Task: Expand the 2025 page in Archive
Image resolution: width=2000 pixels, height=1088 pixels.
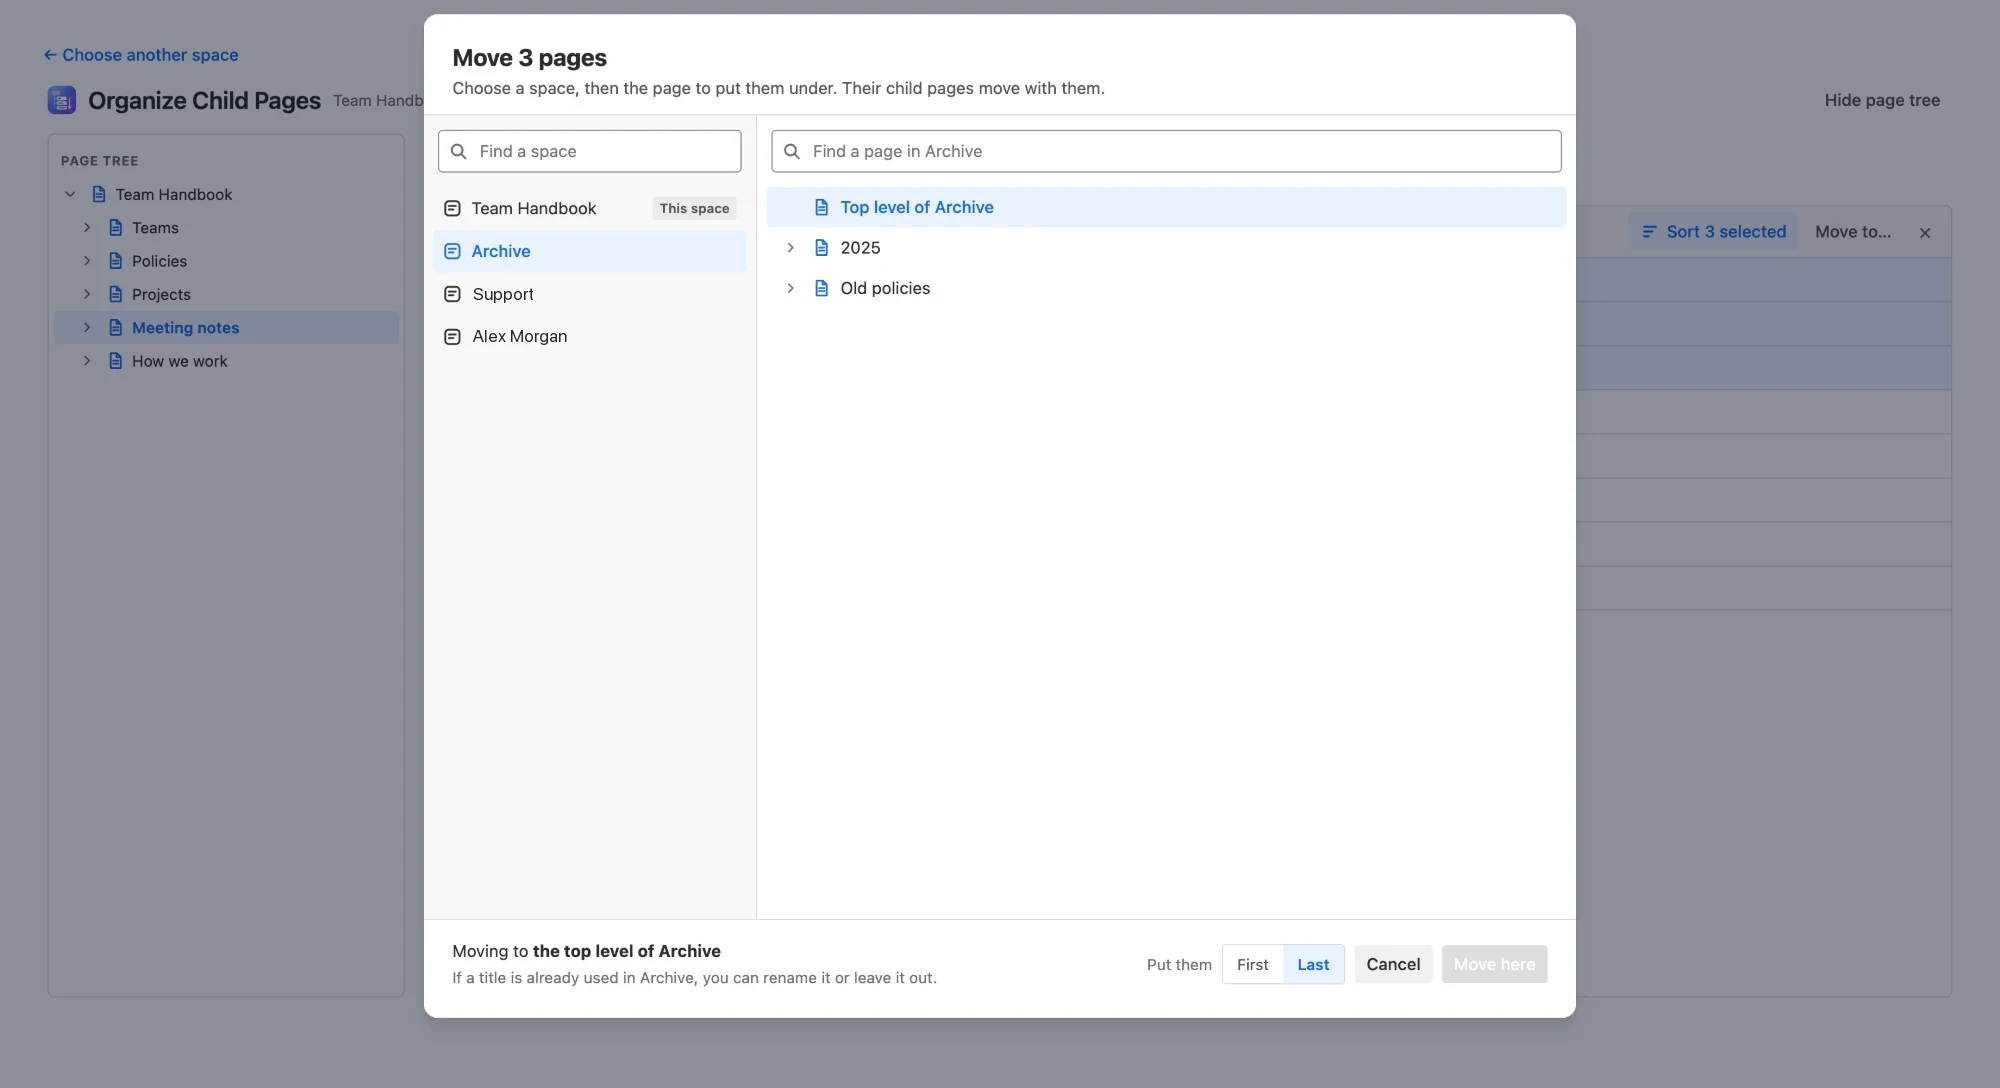Action: pos(790,248)
